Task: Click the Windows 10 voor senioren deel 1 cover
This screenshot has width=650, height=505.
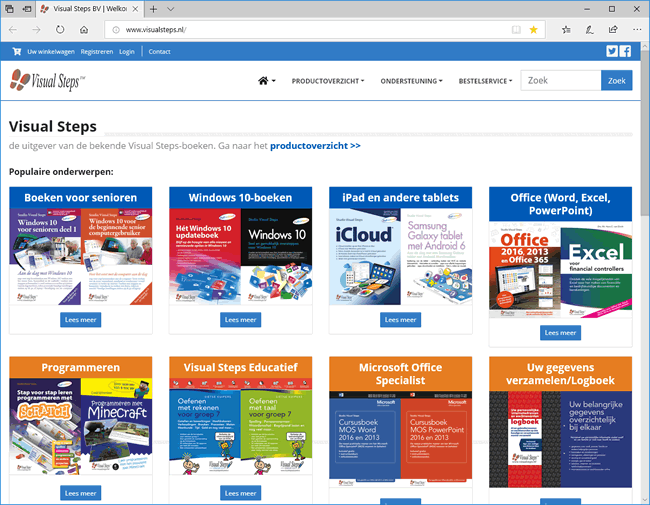Action: click(x=45, y=257)
